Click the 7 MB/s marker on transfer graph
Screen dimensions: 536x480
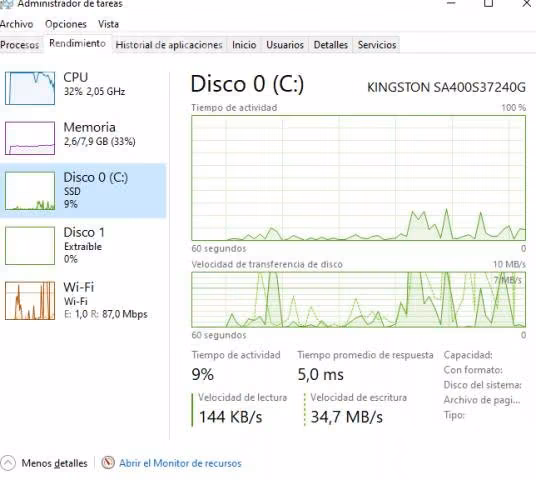click(507, 280)
